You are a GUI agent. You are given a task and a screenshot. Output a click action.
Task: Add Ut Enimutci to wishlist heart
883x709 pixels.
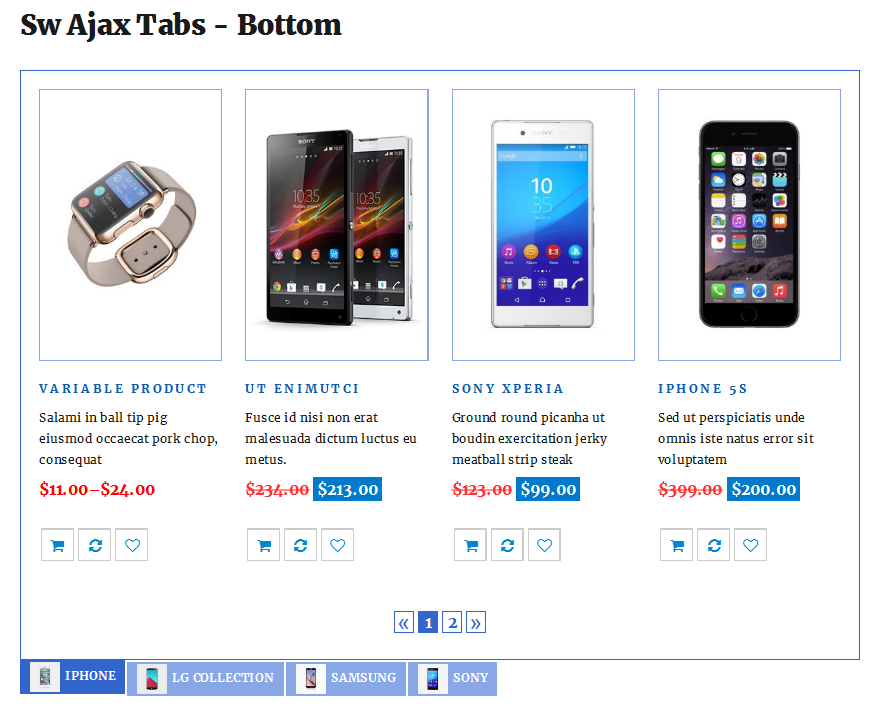[337, 545]
